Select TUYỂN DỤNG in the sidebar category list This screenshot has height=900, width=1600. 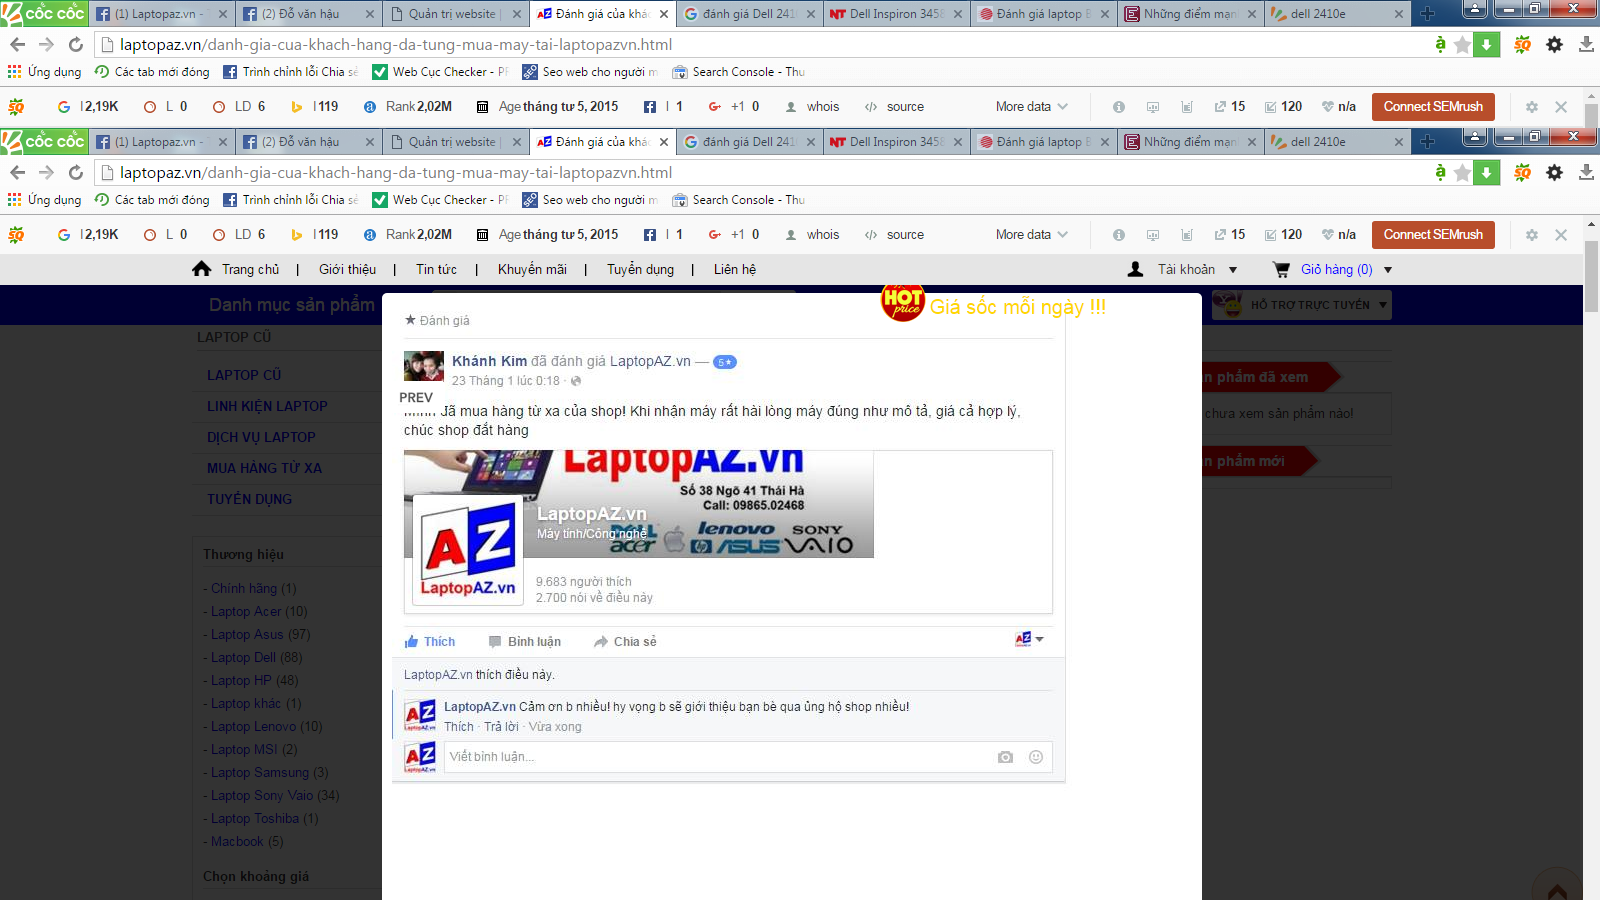click(249, 499)
